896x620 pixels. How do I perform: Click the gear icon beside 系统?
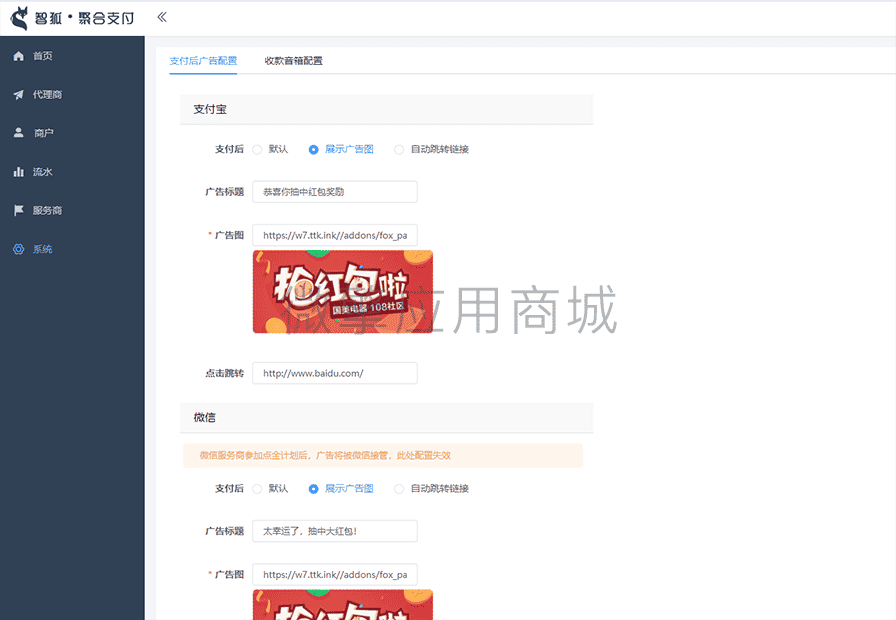pos(18,249)
